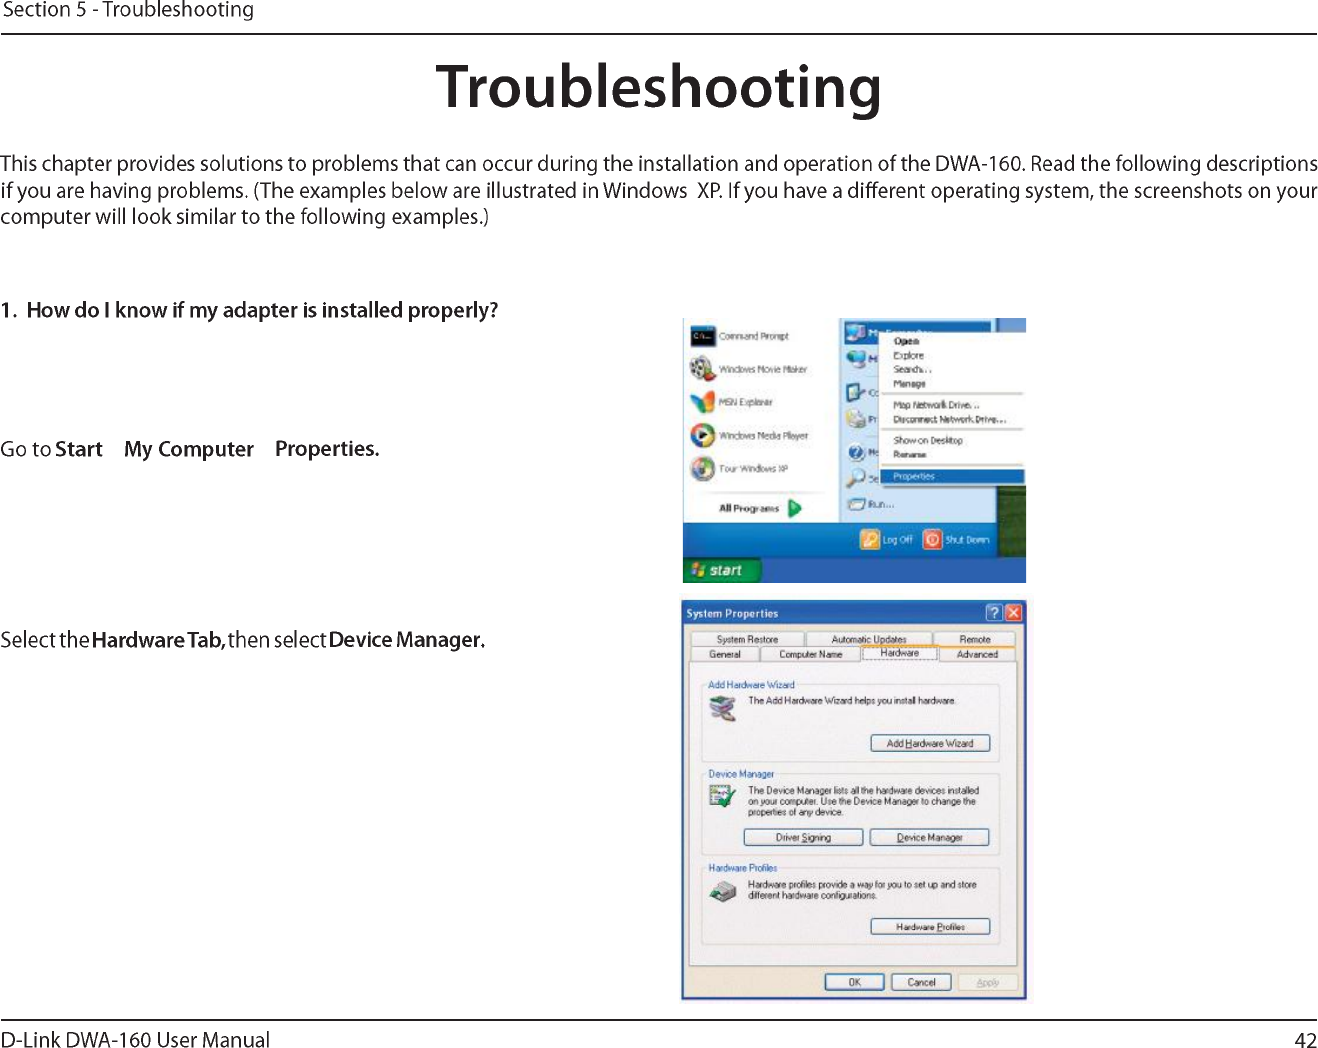Click the Log Off key icon
The image size is (1318, 1048).
point(870,539)
